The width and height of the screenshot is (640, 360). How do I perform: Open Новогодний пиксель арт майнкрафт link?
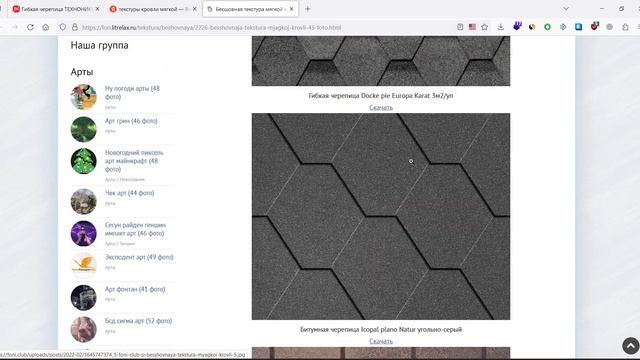point(134,160)
